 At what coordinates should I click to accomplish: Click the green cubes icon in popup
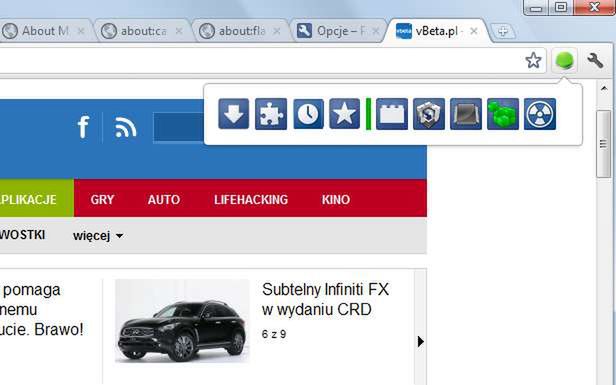pyautogui.click(x=503, y=114)
